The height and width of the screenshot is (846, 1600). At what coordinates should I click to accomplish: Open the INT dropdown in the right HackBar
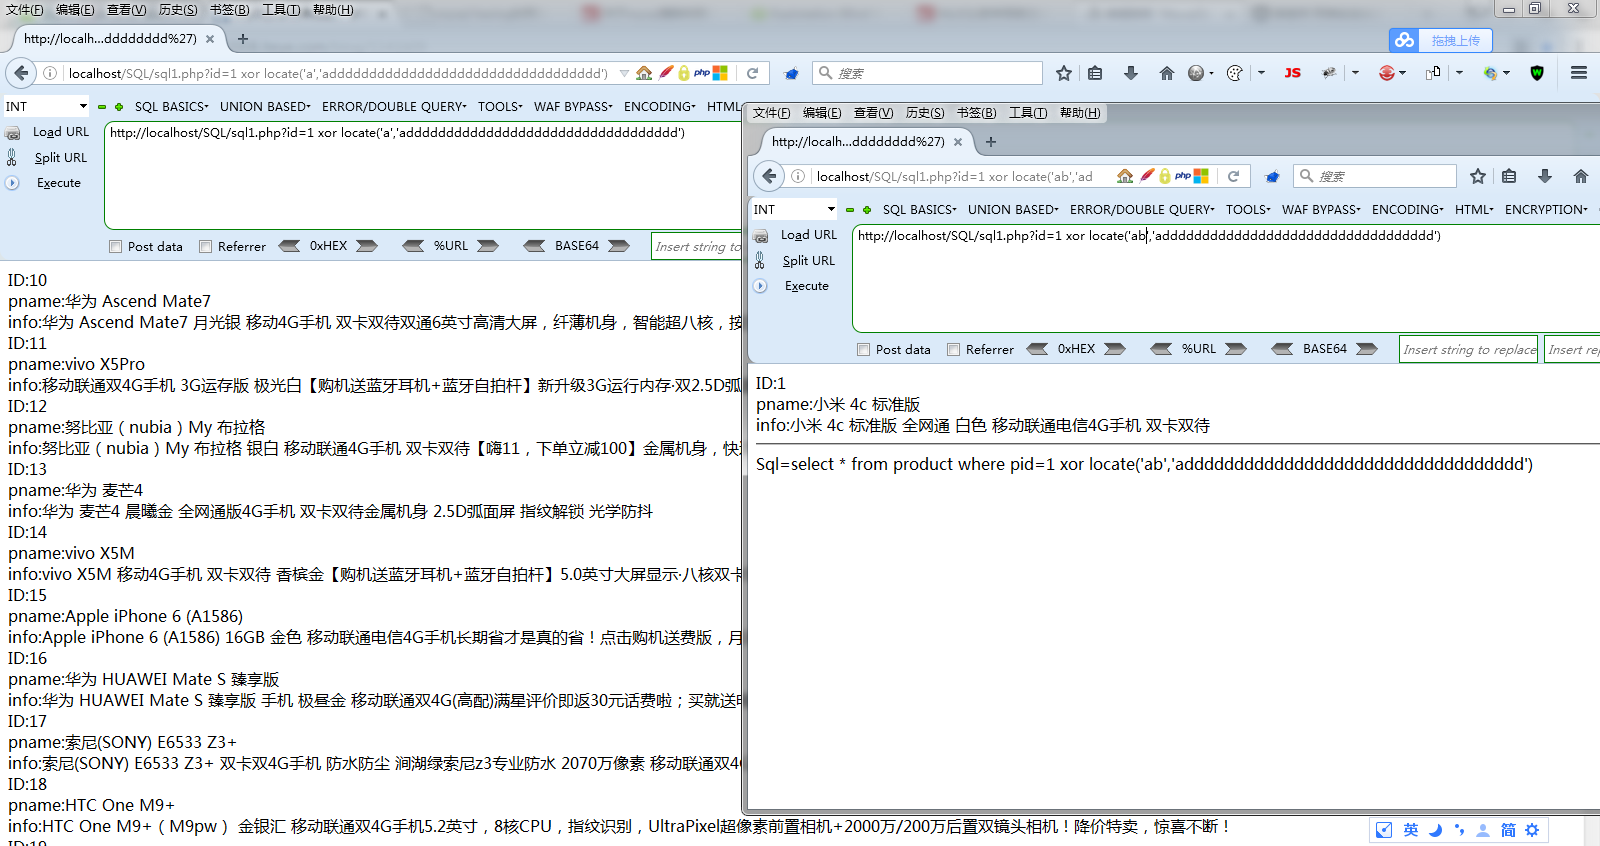[794, 209]
